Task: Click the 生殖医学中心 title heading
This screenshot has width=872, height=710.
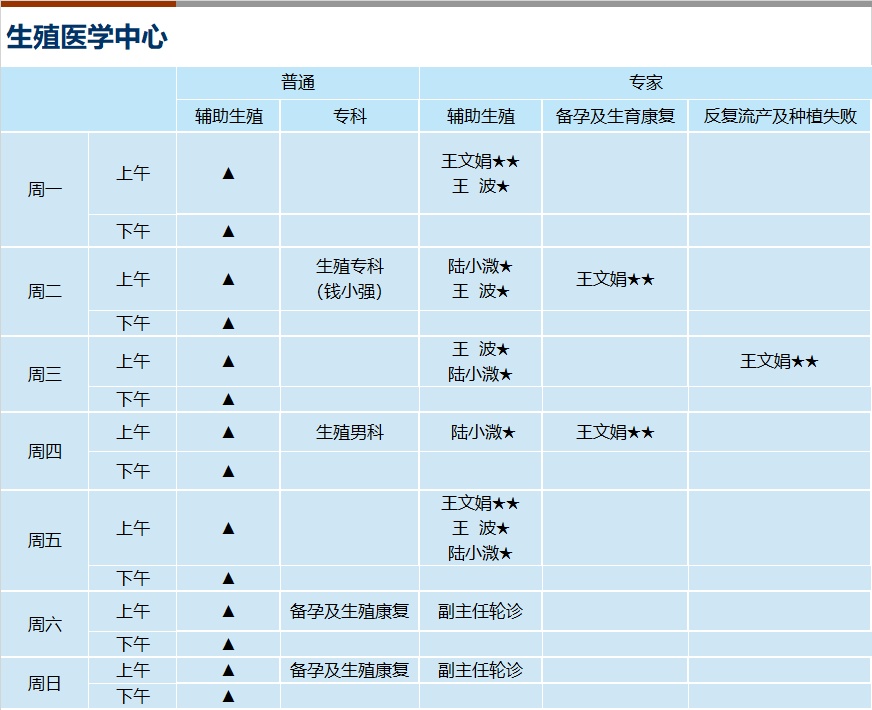Action: (x=87, y=37)
